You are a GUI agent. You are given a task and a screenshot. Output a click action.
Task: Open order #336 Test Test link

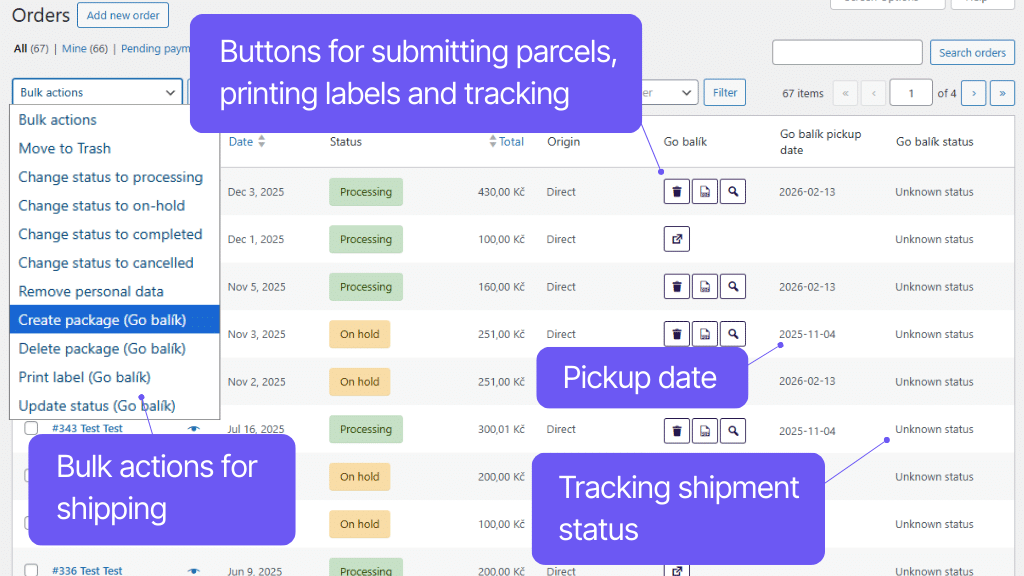click(87, 570)
